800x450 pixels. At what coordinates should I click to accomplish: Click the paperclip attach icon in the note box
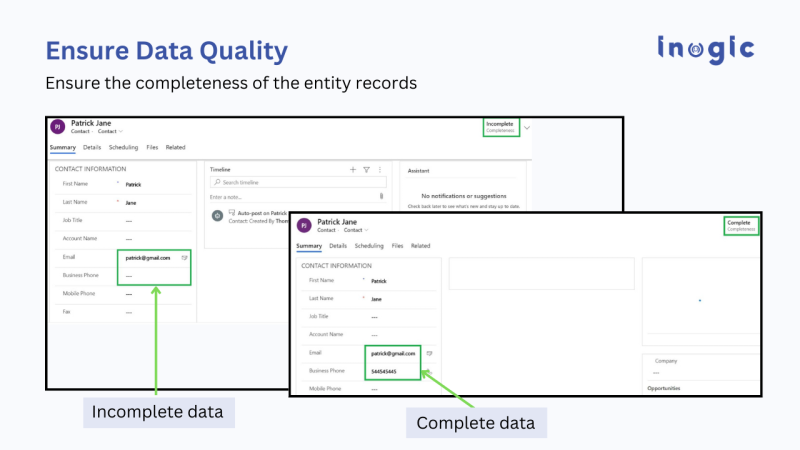[381, 196]
